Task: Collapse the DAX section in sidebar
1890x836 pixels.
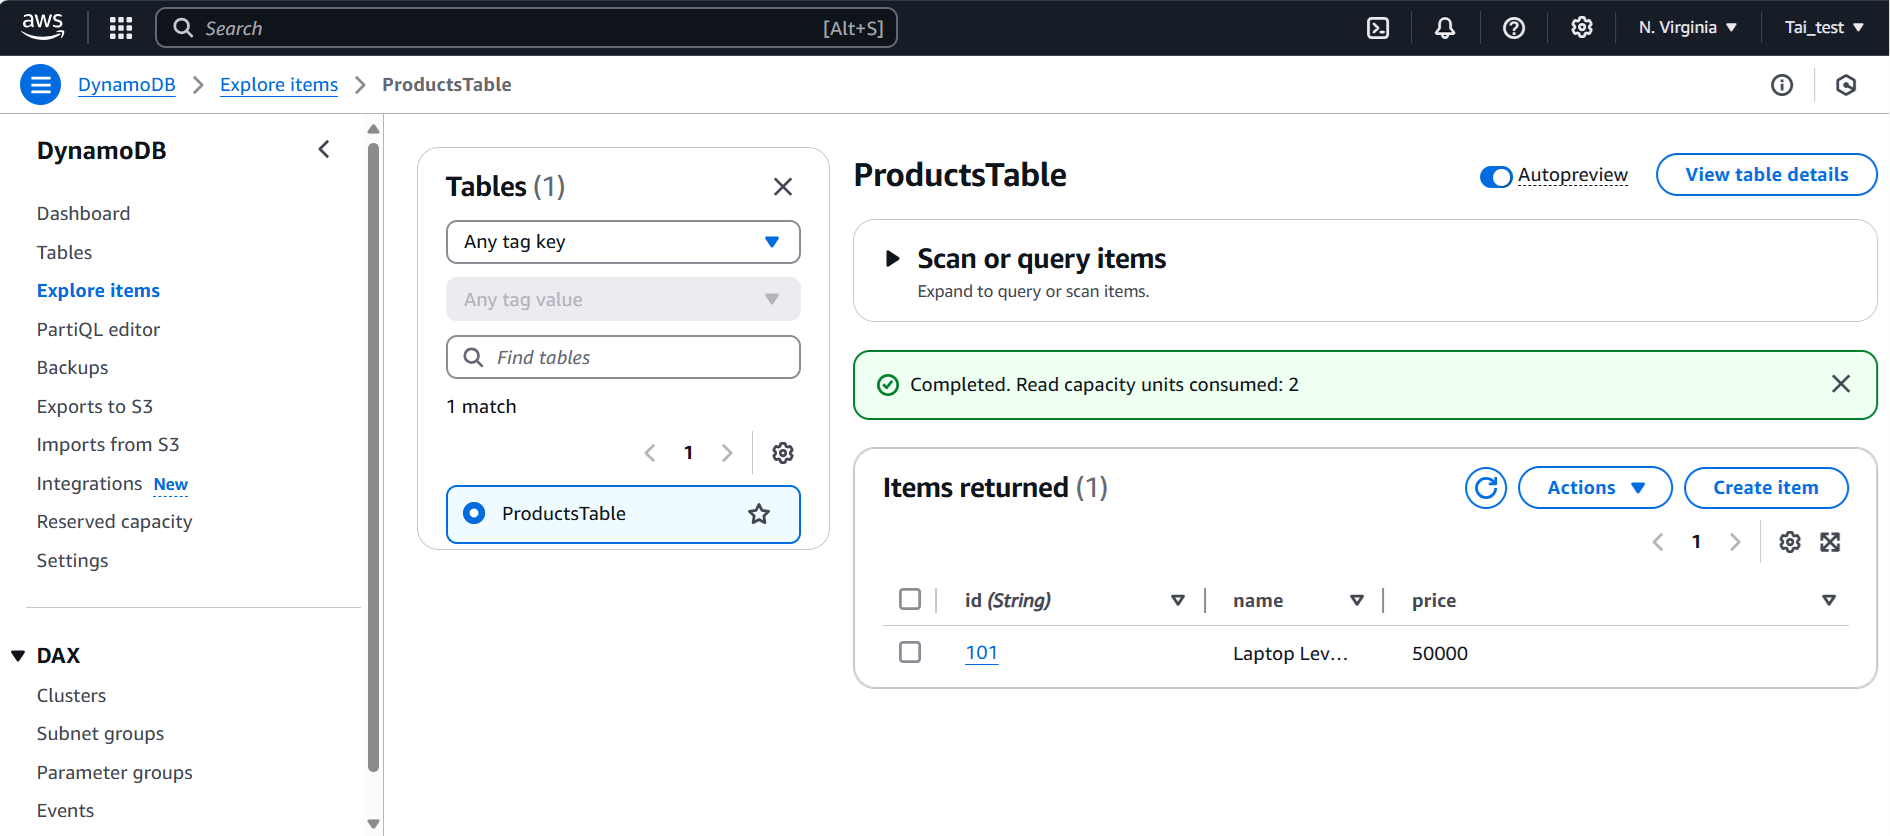Action: [18, 656]
